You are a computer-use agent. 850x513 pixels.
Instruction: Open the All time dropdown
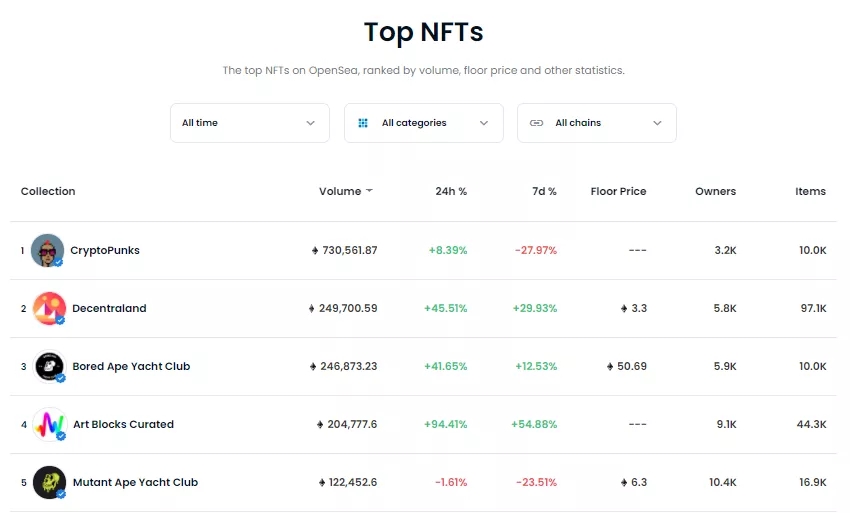tap(249, 123)
